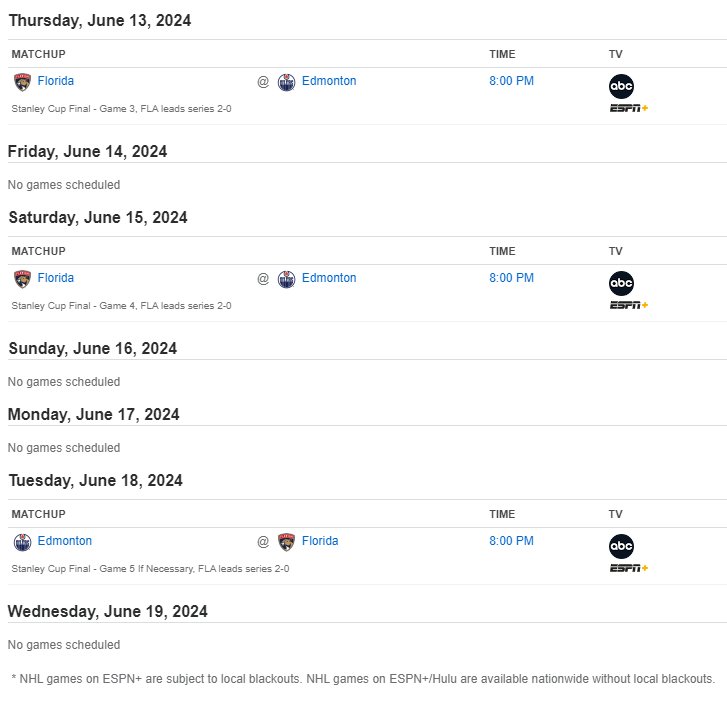The height and width of the screenshot is (702, 727).
Task: Click Edmonton Oilers logo in June 18 game
Action: [x=22, y=542]
